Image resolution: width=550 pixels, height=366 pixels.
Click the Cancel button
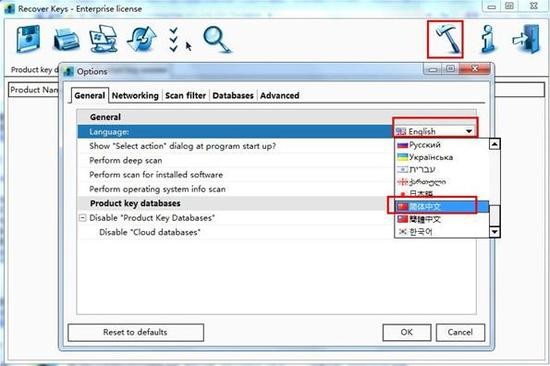point(460,332)
